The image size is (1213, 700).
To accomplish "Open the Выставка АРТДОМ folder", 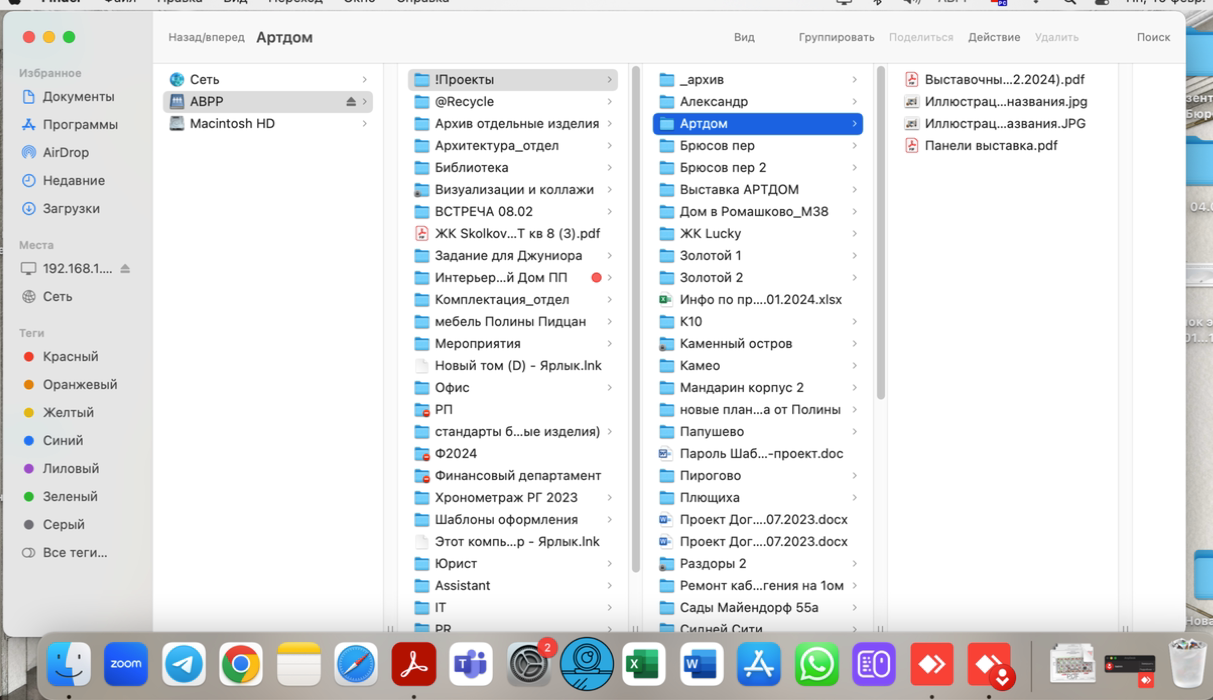I will (738, 190).
